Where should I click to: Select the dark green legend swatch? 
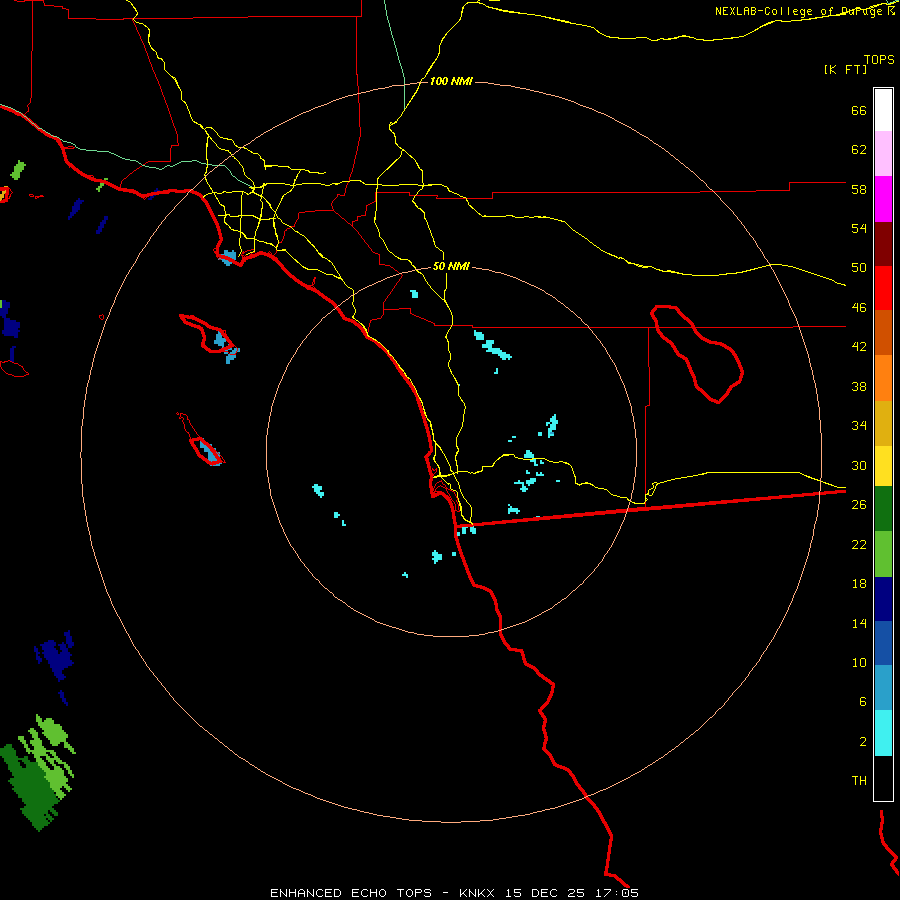883,509
